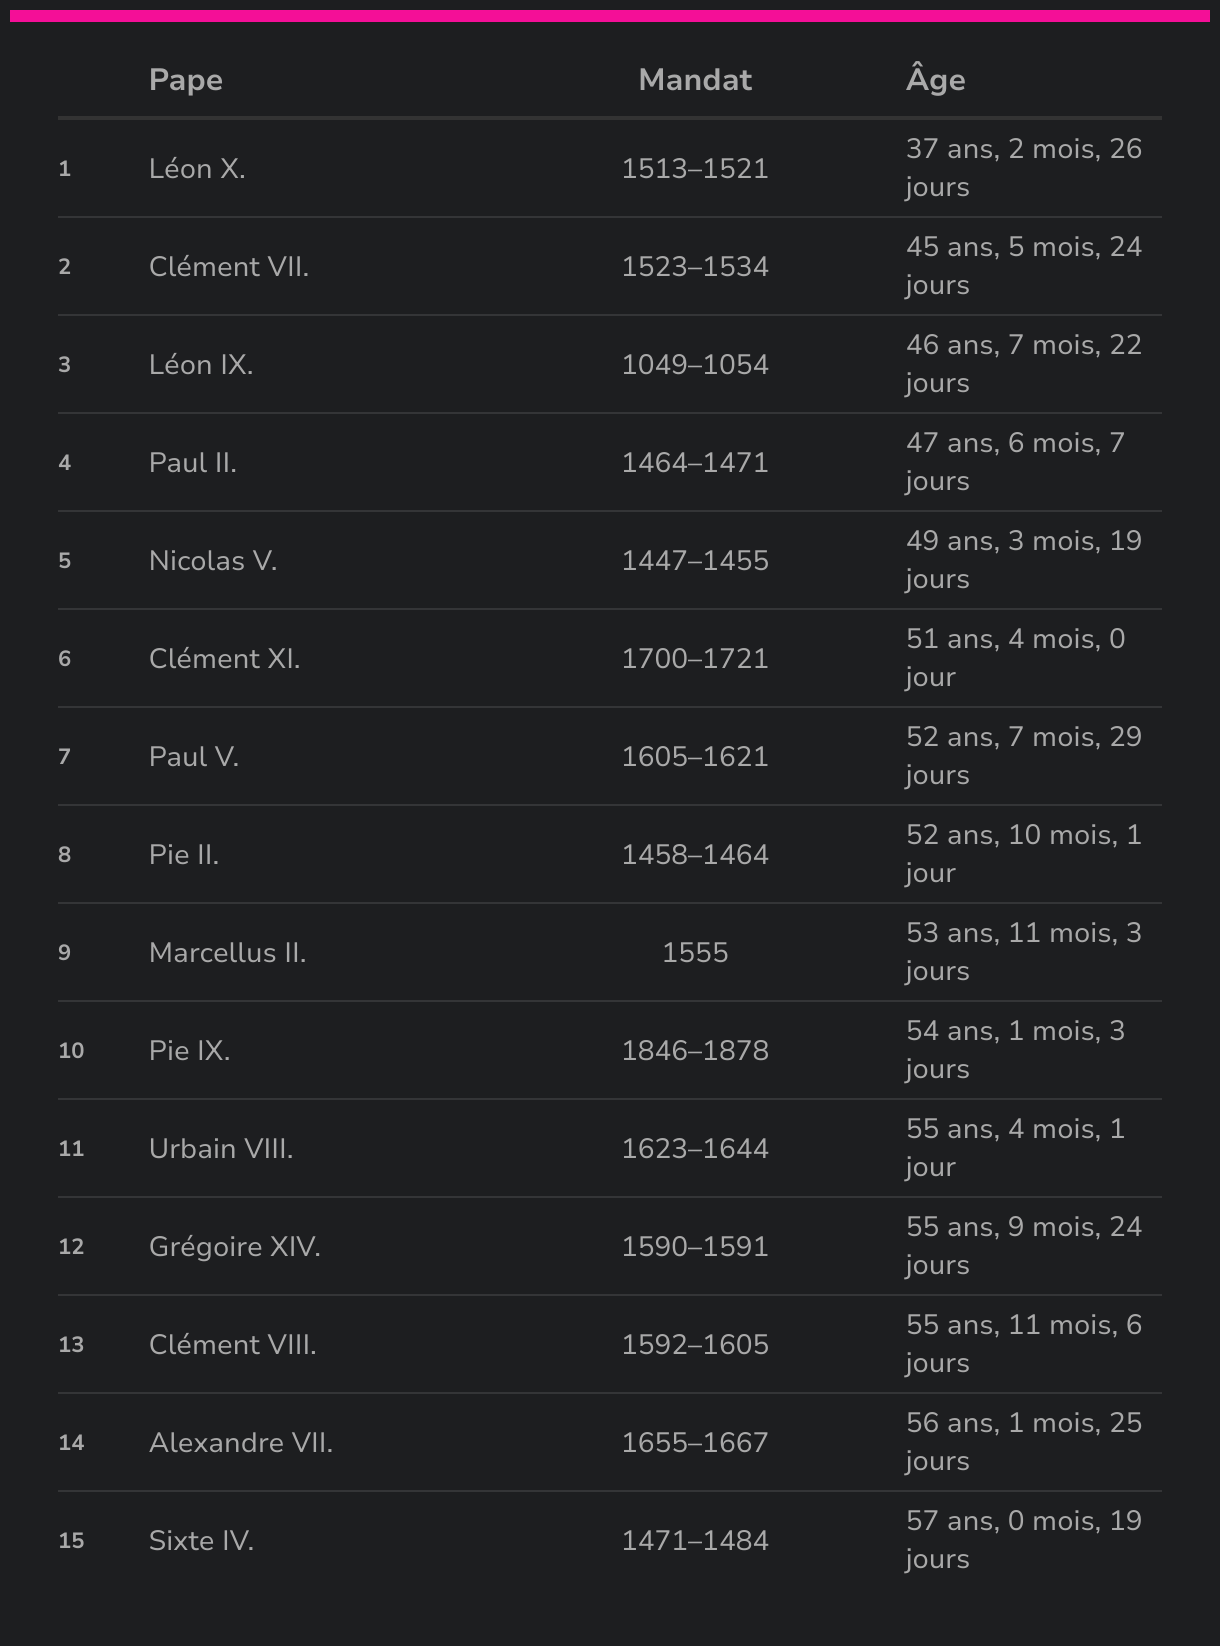Open the Clément VIII. entry
Screen dimensions: 1220x1646
[233, 1344]
